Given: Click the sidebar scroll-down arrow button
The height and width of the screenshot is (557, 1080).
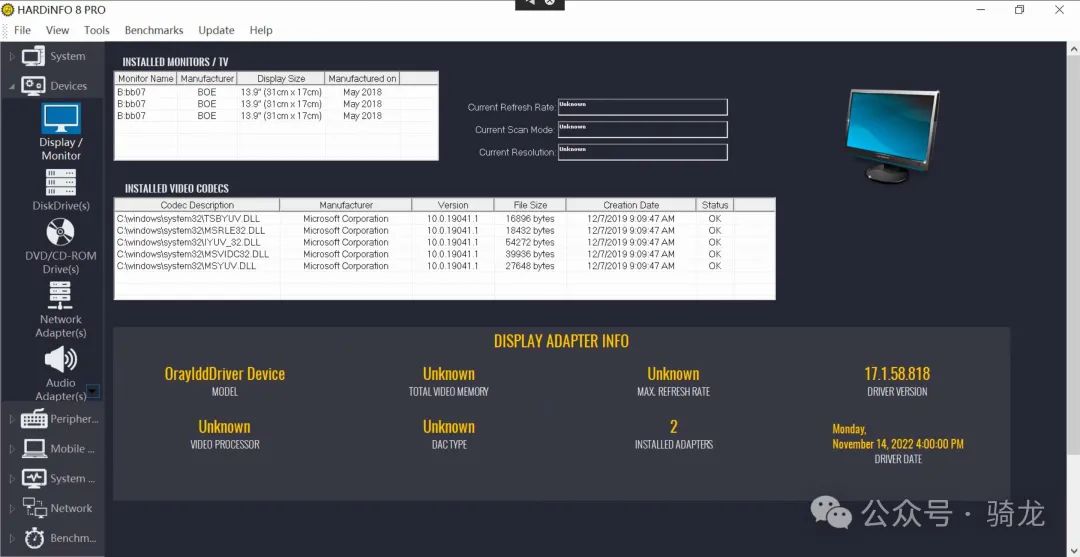Looking at the screenshot, I should coord(94,392).
